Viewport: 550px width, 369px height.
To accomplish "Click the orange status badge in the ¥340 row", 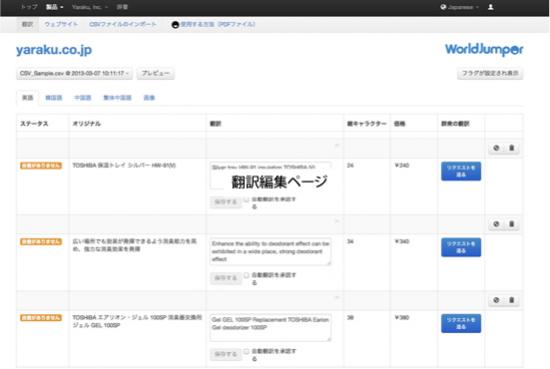I will tap(41, 242).
